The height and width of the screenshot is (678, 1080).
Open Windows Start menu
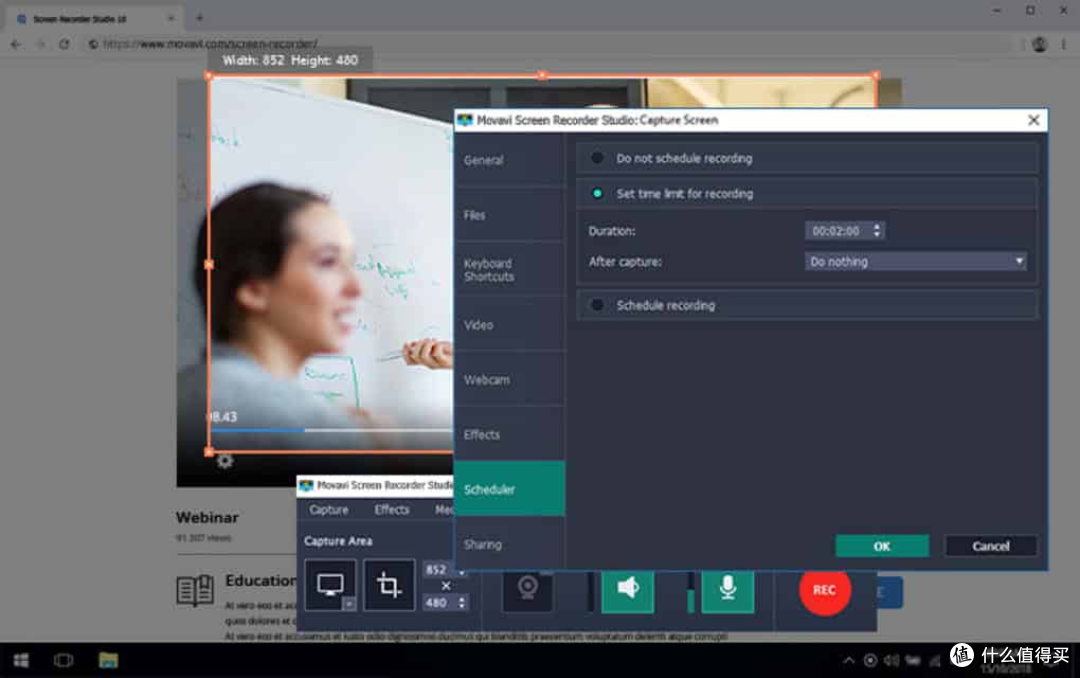(21, 660)
